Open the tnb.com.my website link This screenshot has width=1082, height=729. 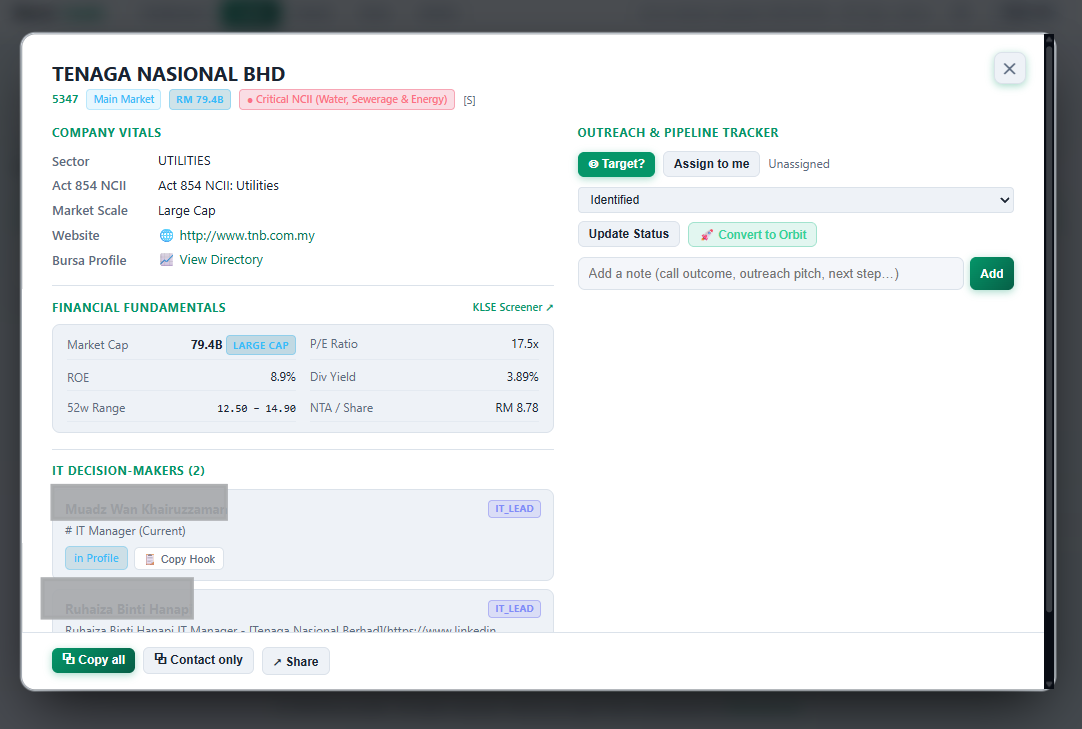pyautogui.click(x=247, y=235)
